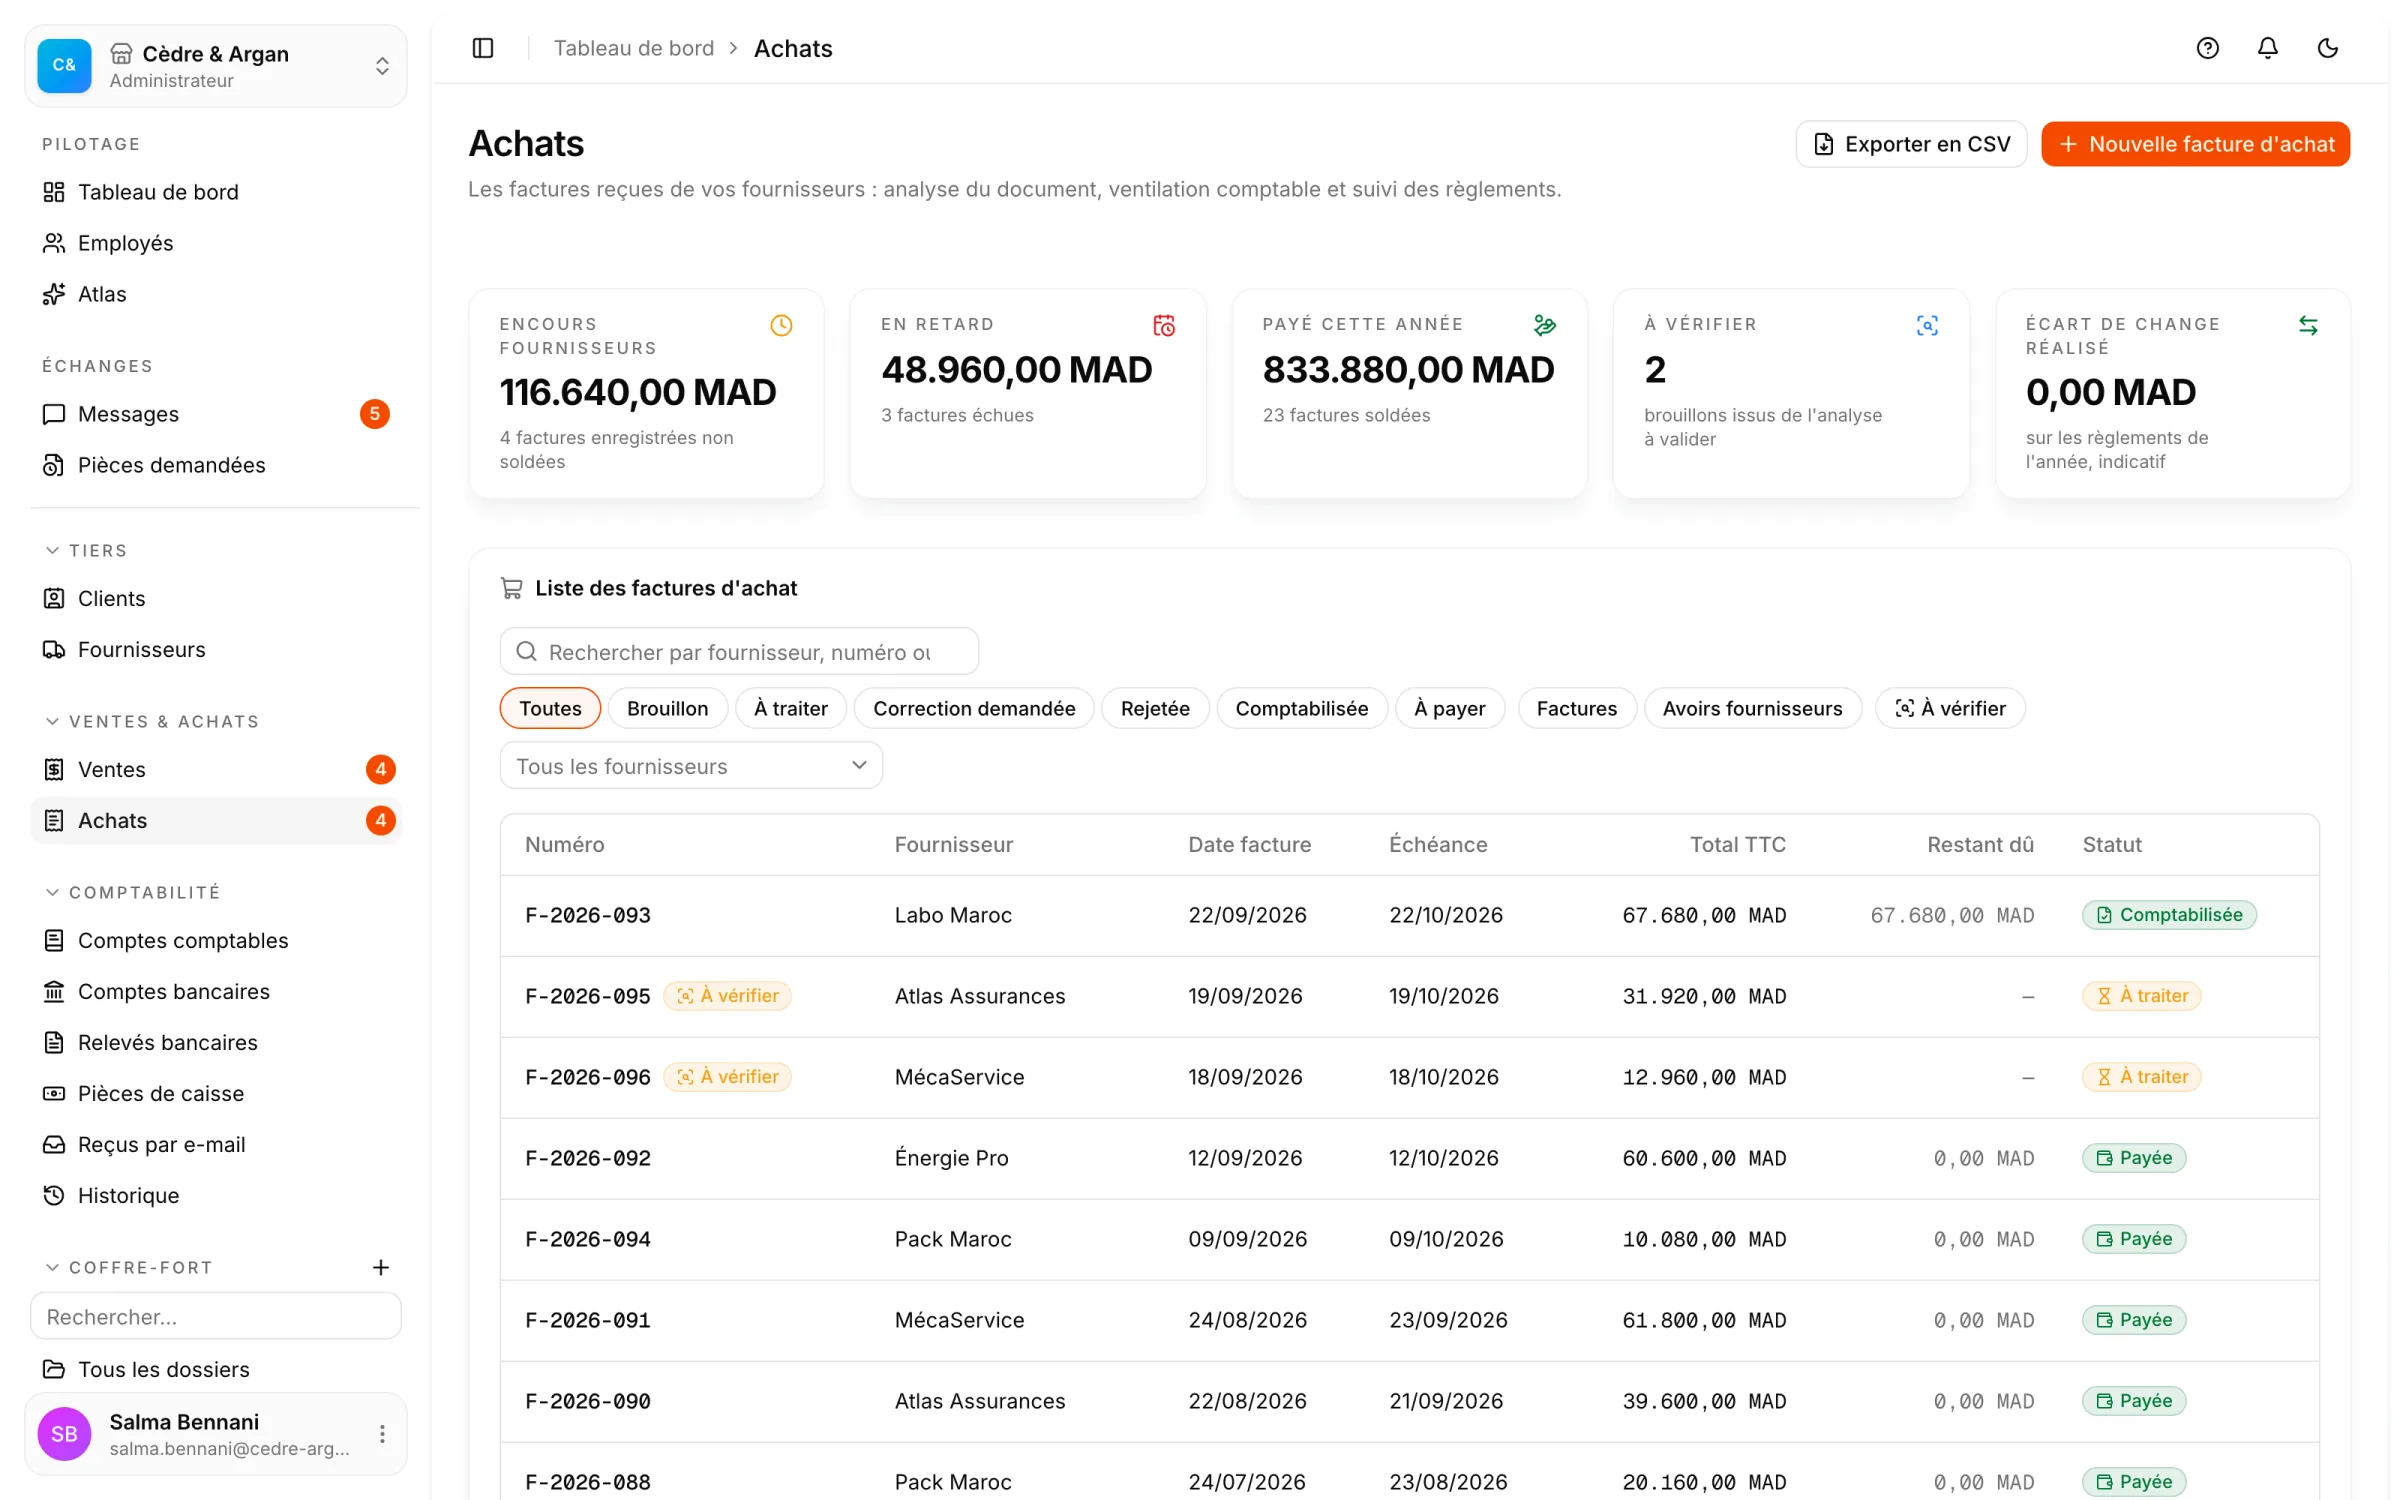Click the Écart de change arrows icon
2400x1500 pixels.
click(2307, 325)
